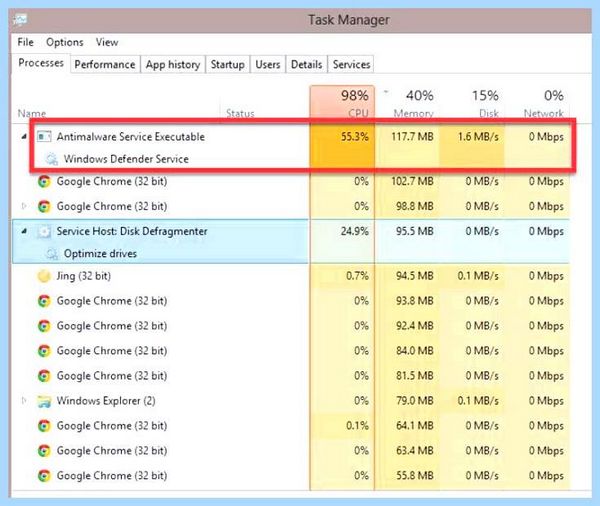
Task: Open the View menu
Action: click(x=107, y=42)
